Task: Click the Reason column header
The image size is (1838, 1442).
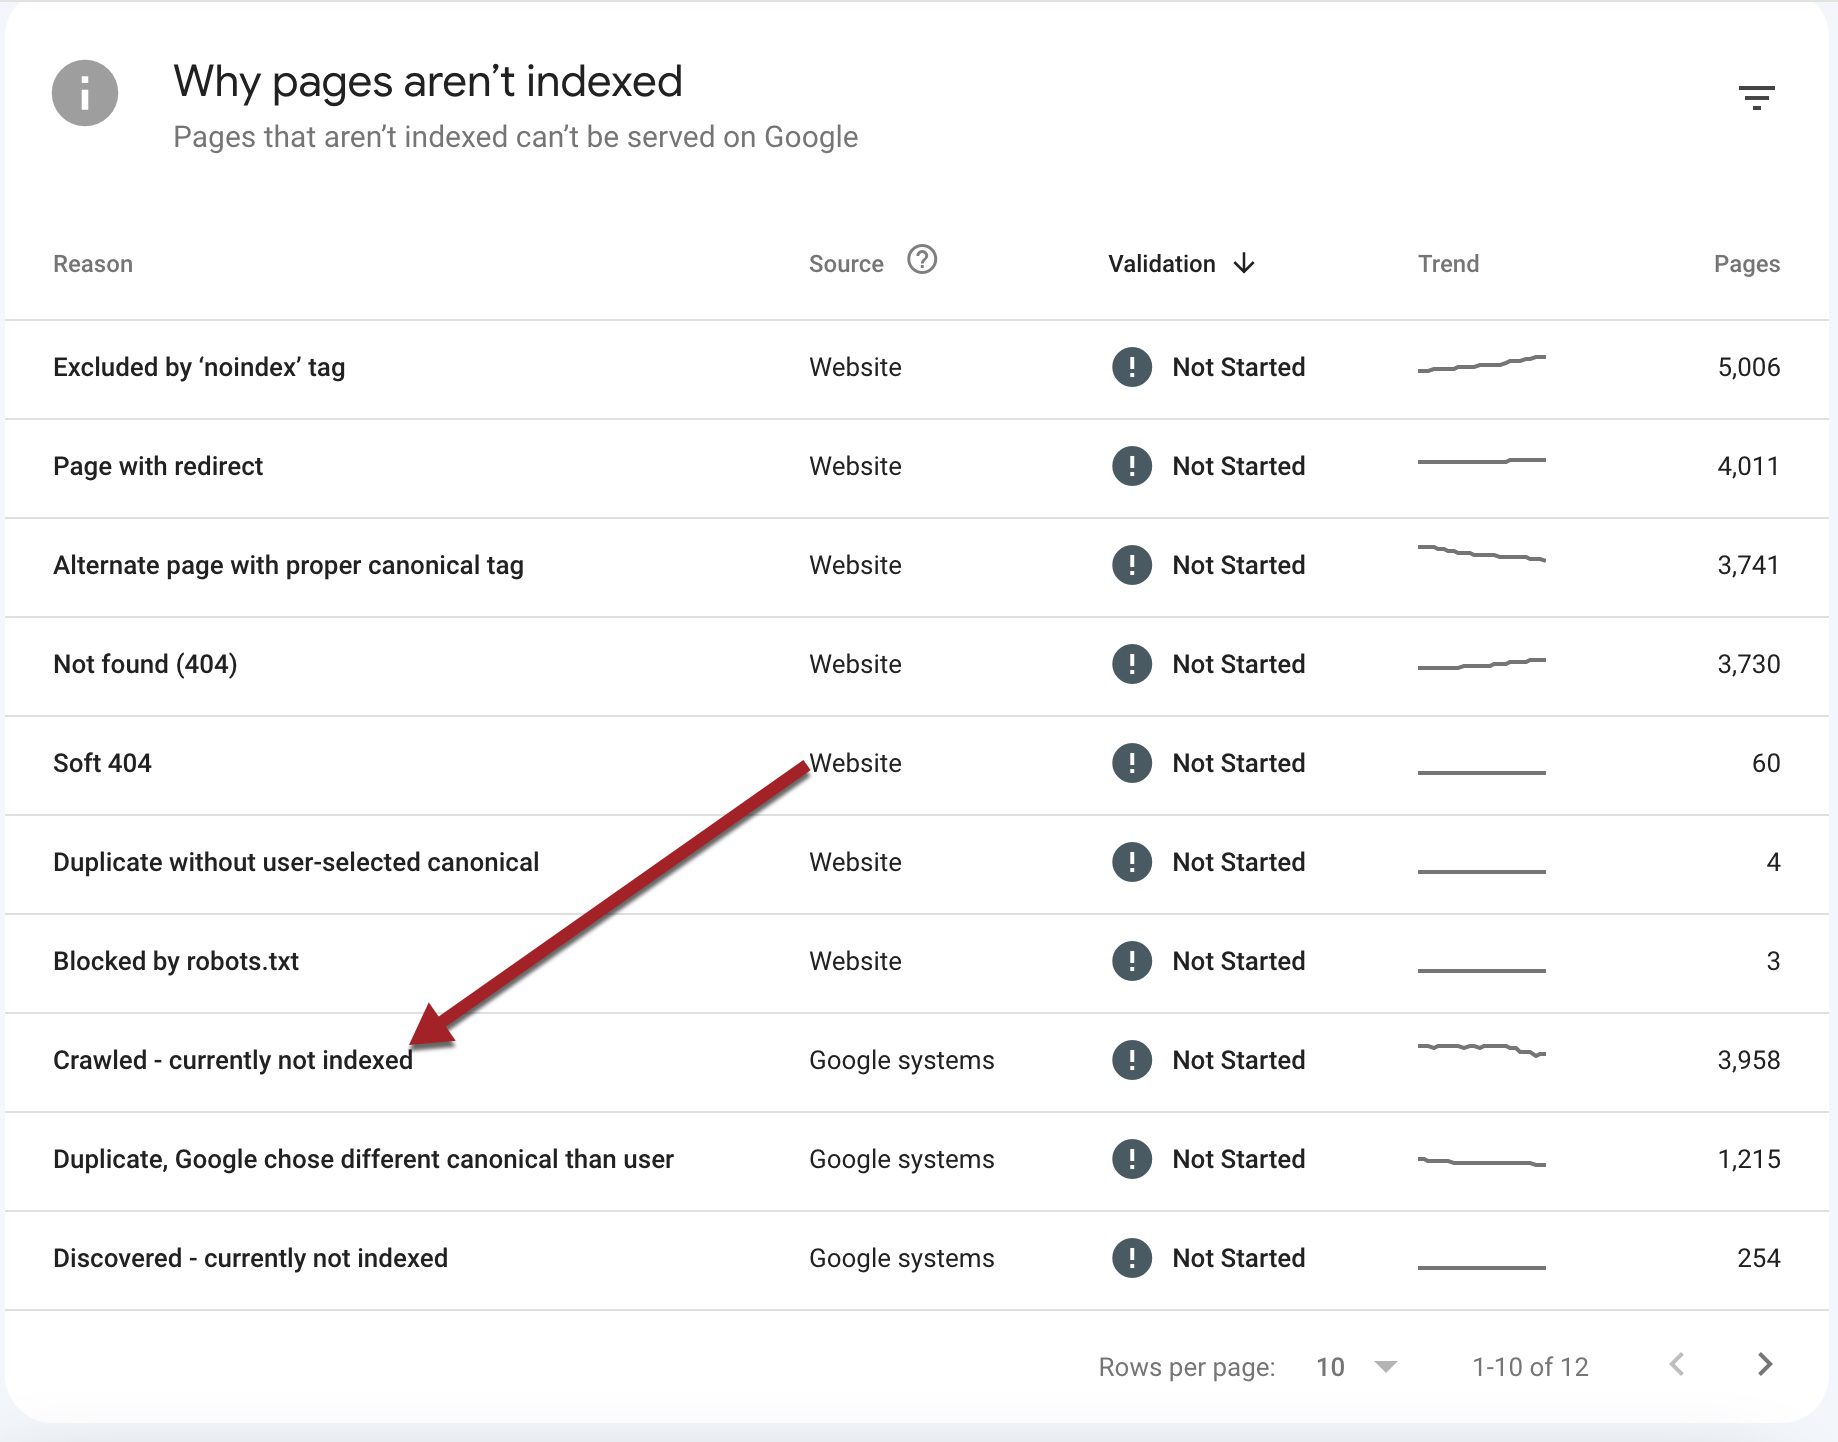Action: 93,264
